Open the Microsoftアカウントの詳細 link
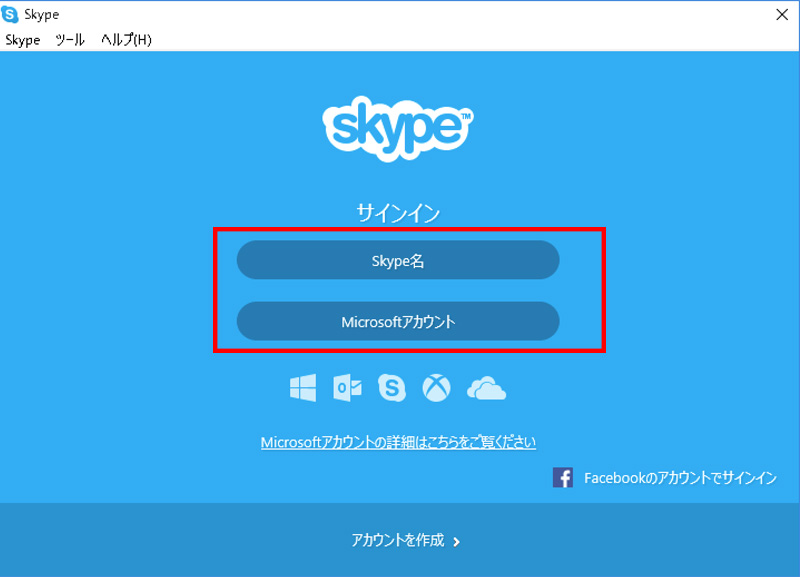 click(399, 440)
